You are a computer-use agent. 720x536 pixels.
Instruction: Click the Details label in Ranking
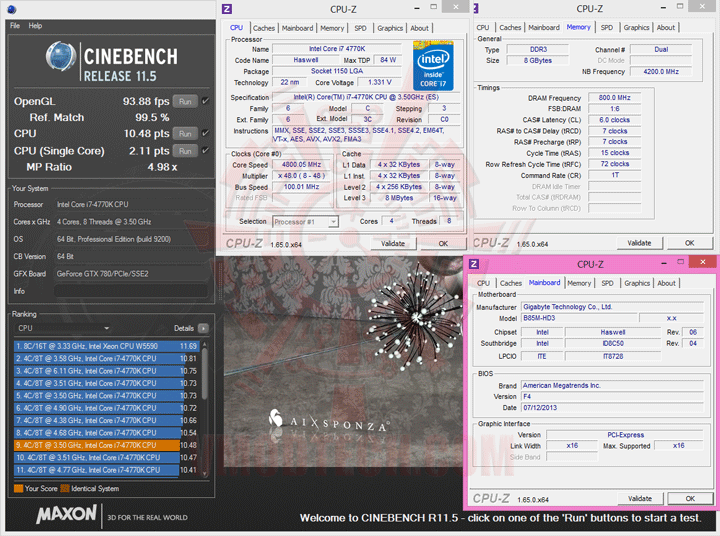click(184, 328)
